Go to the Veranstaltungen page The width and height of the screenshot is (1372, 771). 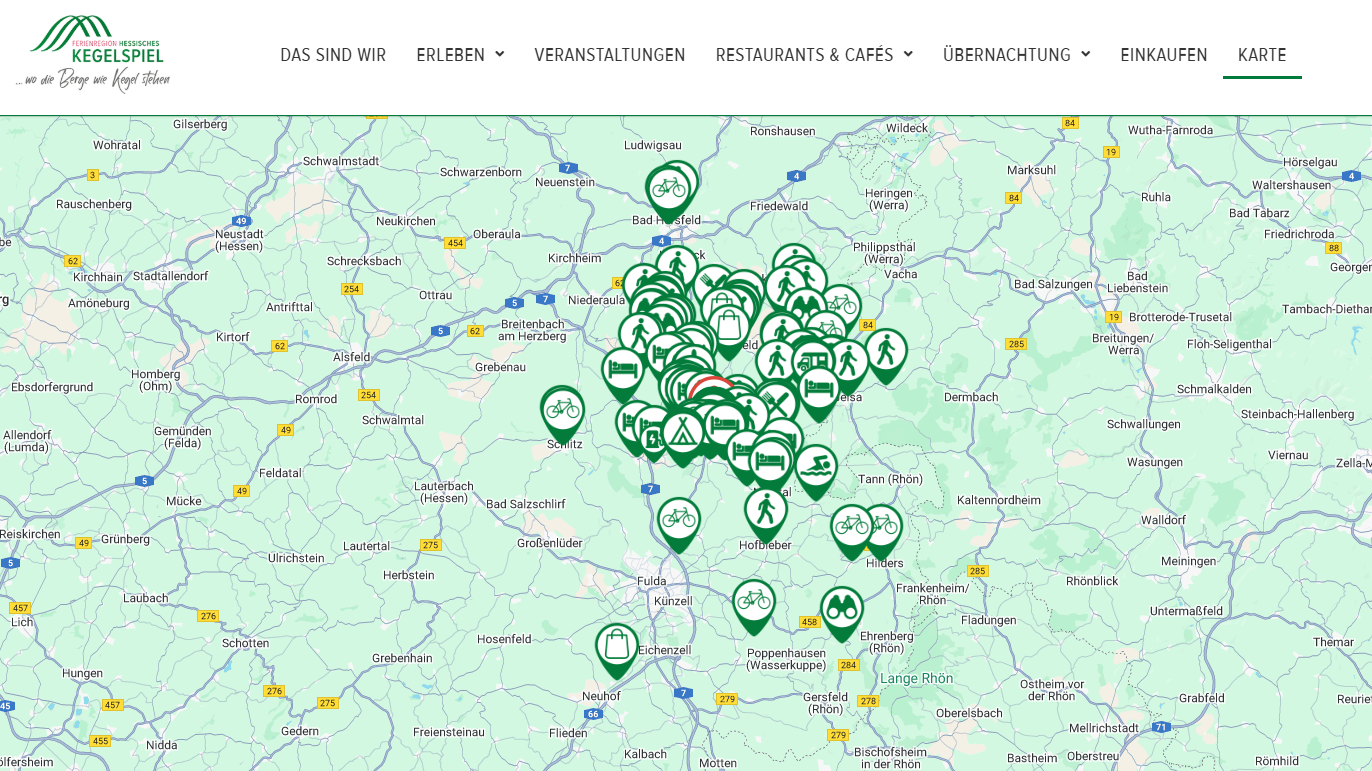coord(610,55)
